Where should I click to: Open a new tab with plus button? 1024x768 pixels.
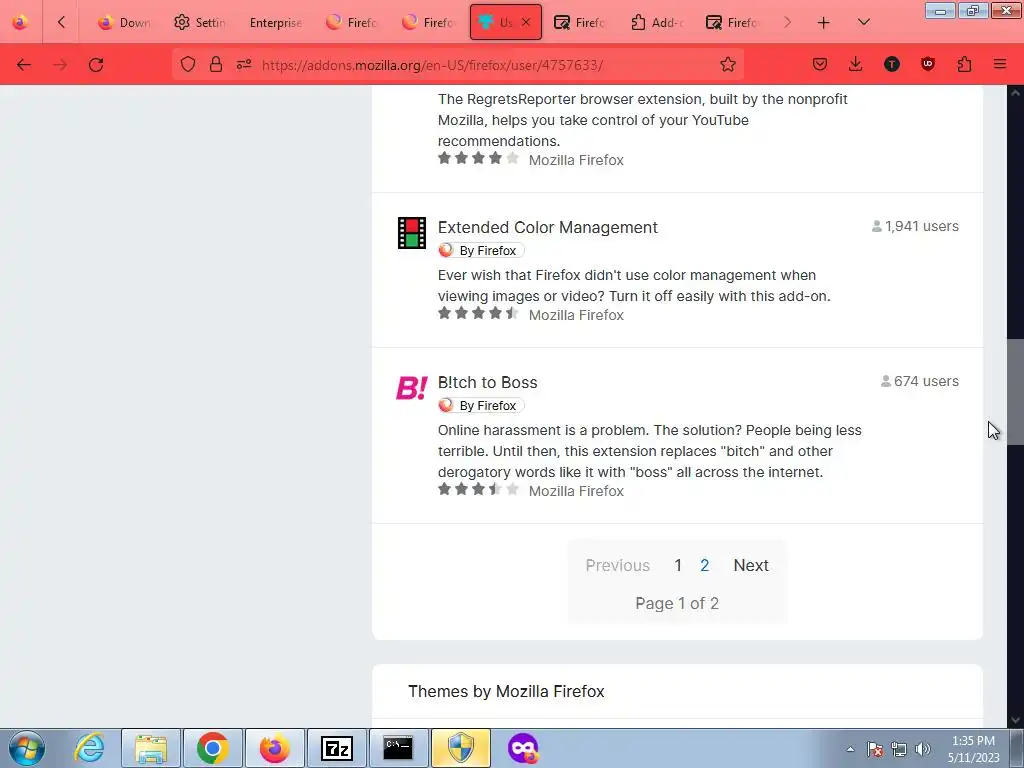(x=824, y=23)
